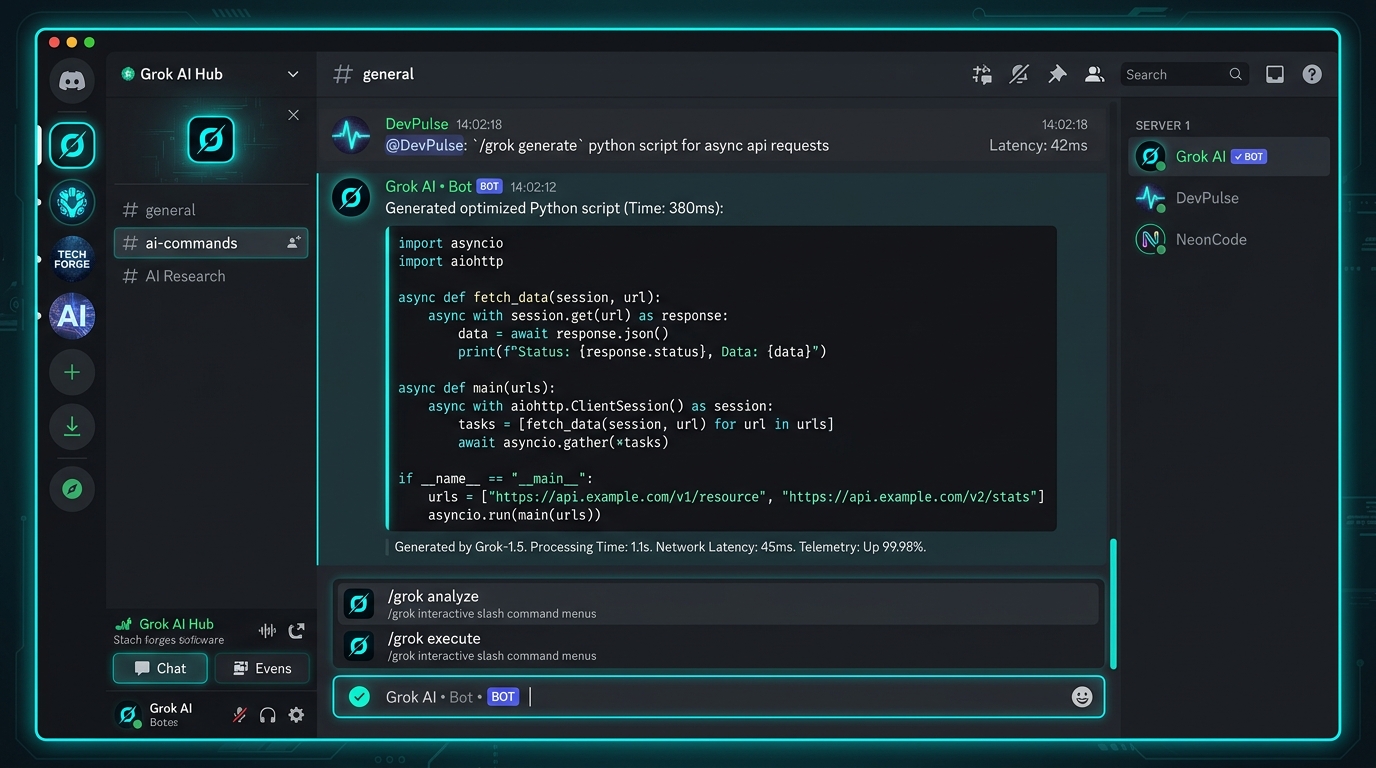Screen dimensions: 1376x768
Task: Click the green checkmark icon in input box
Action: [359, 697]
